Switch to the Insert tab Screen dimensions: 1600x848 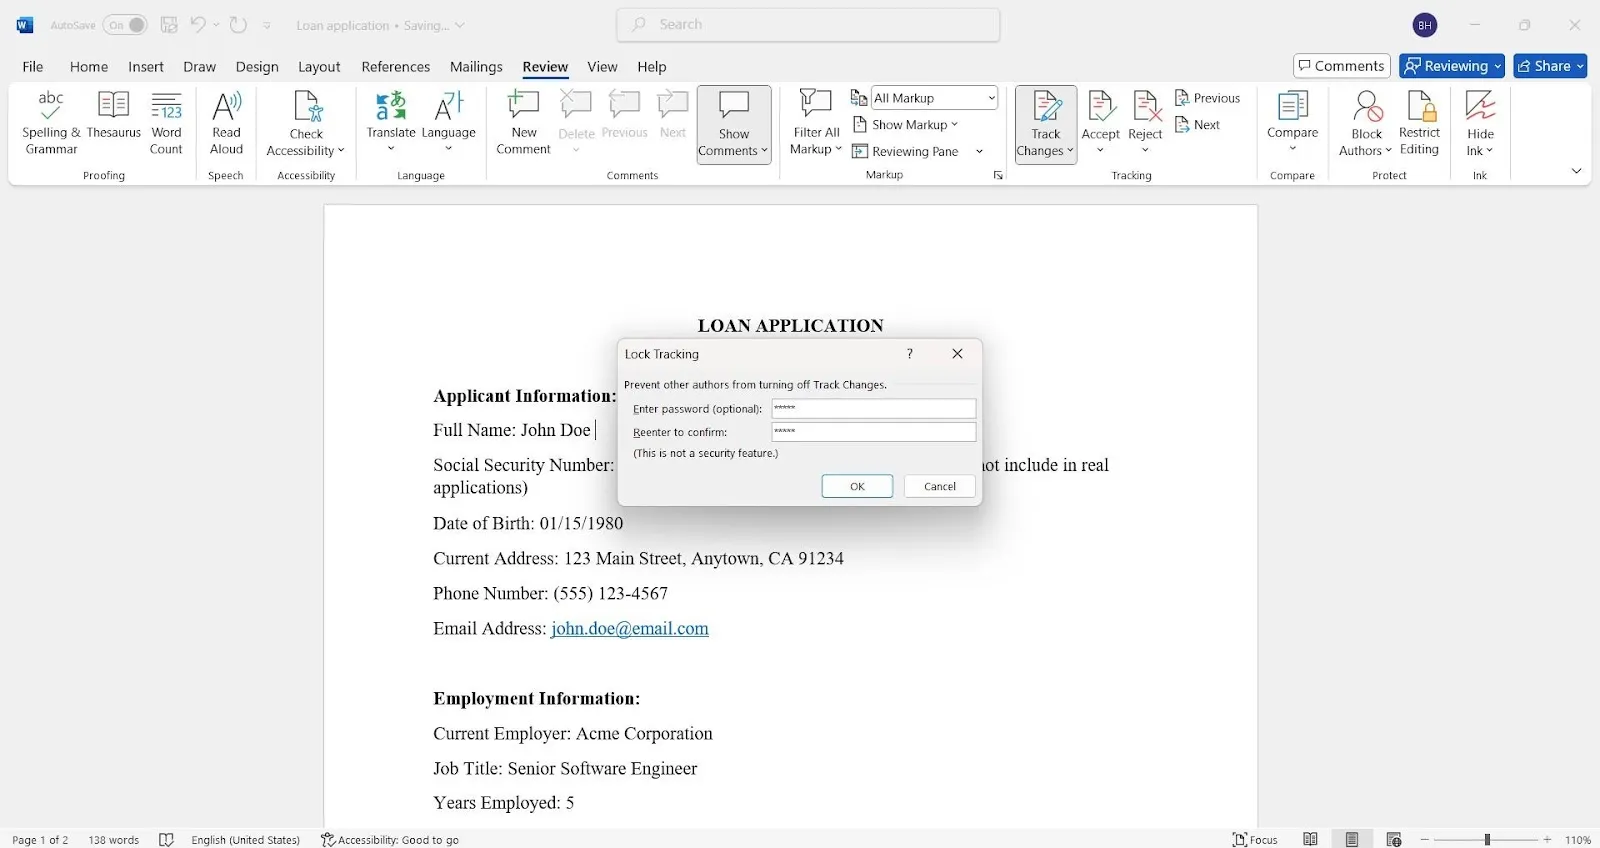[x=146, y=66]
